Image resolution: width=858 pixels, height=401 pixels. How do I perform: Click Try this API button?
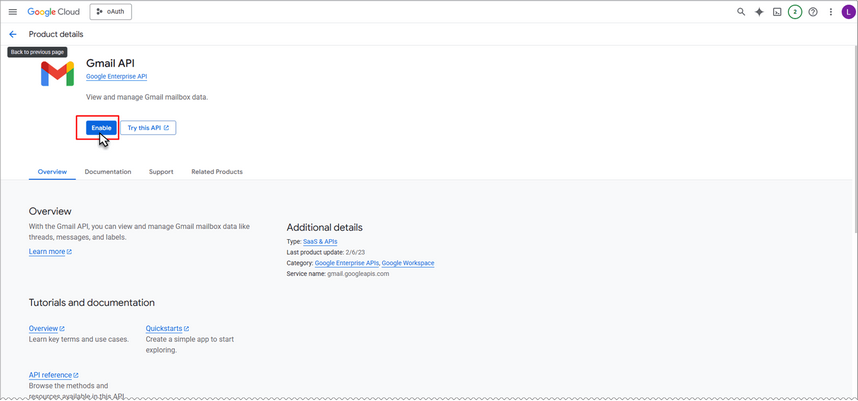pyautogui.click(x=148, y=127)
